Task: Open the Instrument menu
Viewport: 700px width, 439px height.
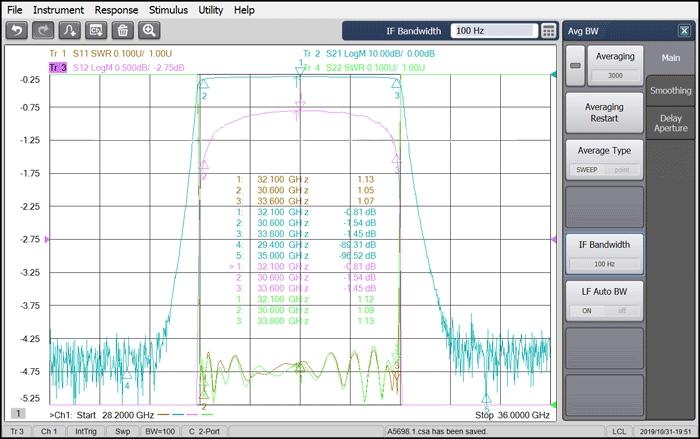Action: [58, 10]
